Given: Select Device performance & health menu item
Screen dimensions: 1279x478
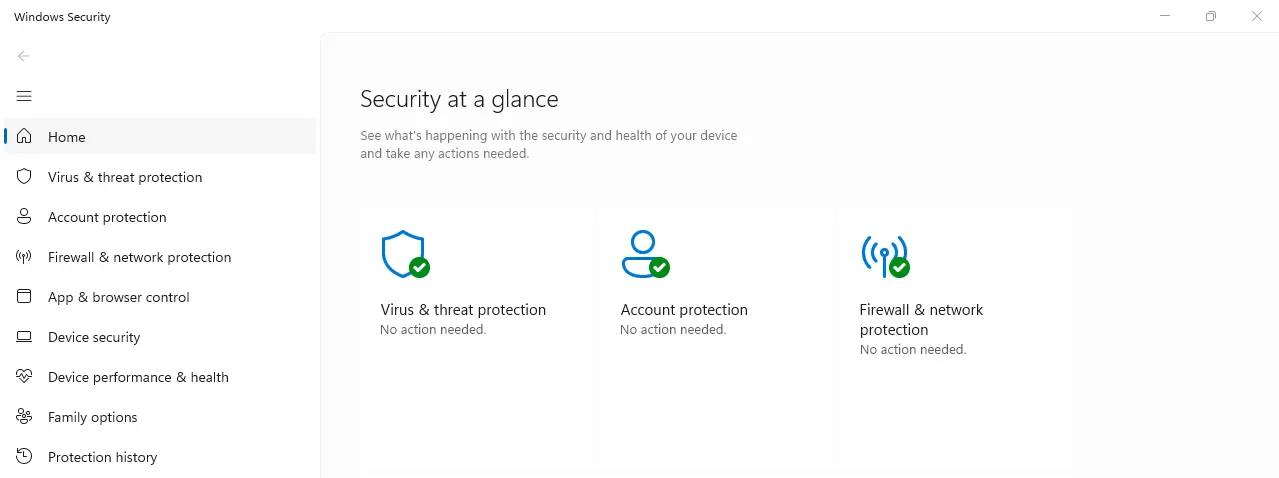Looking at the screenshot, I should pyautogui.click(x=138, y=377).
